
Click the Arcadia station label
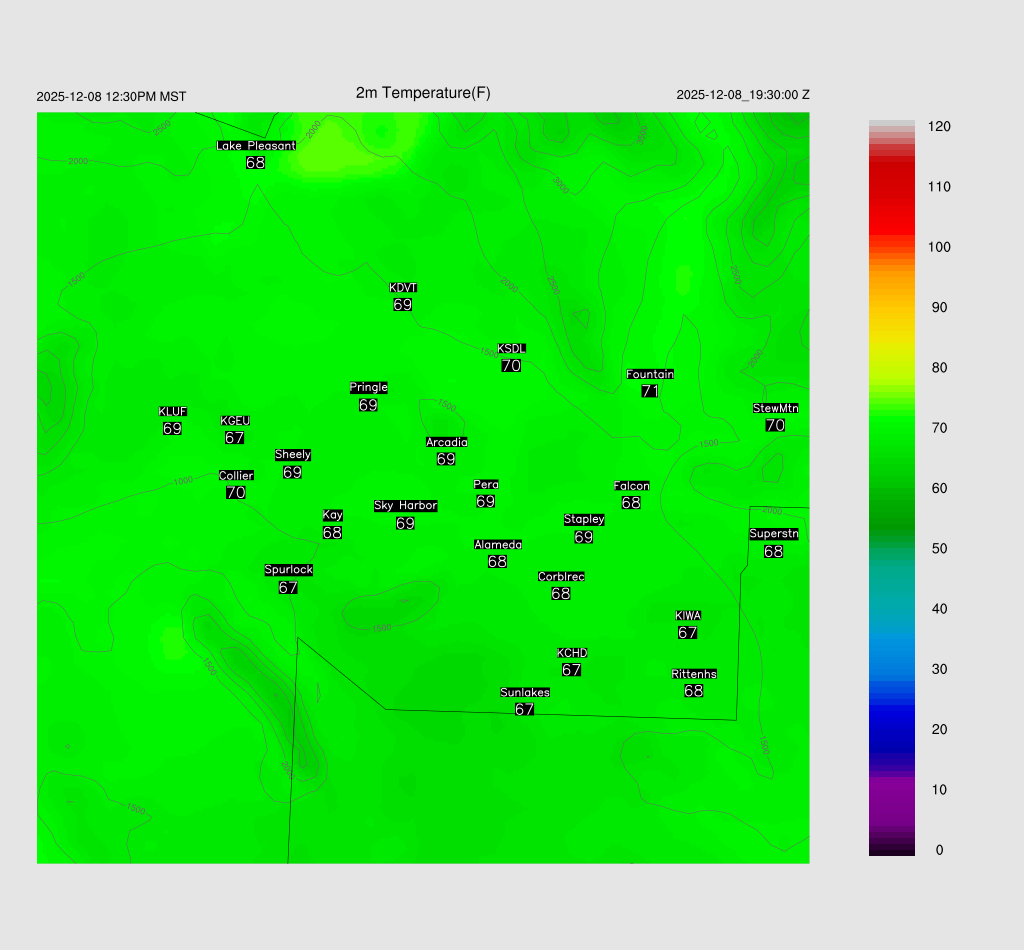pyautogui.click(x=446, y=442)
